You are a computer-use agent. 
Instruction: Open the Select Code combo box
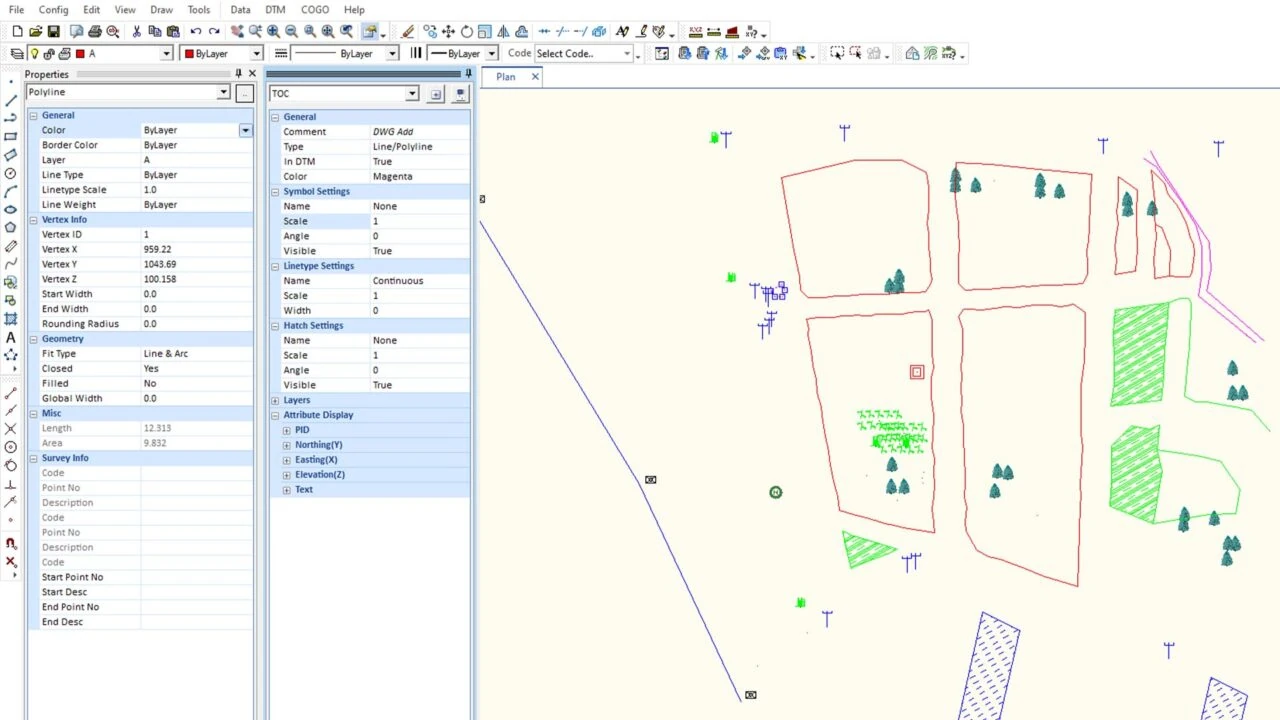pos(583,53)
